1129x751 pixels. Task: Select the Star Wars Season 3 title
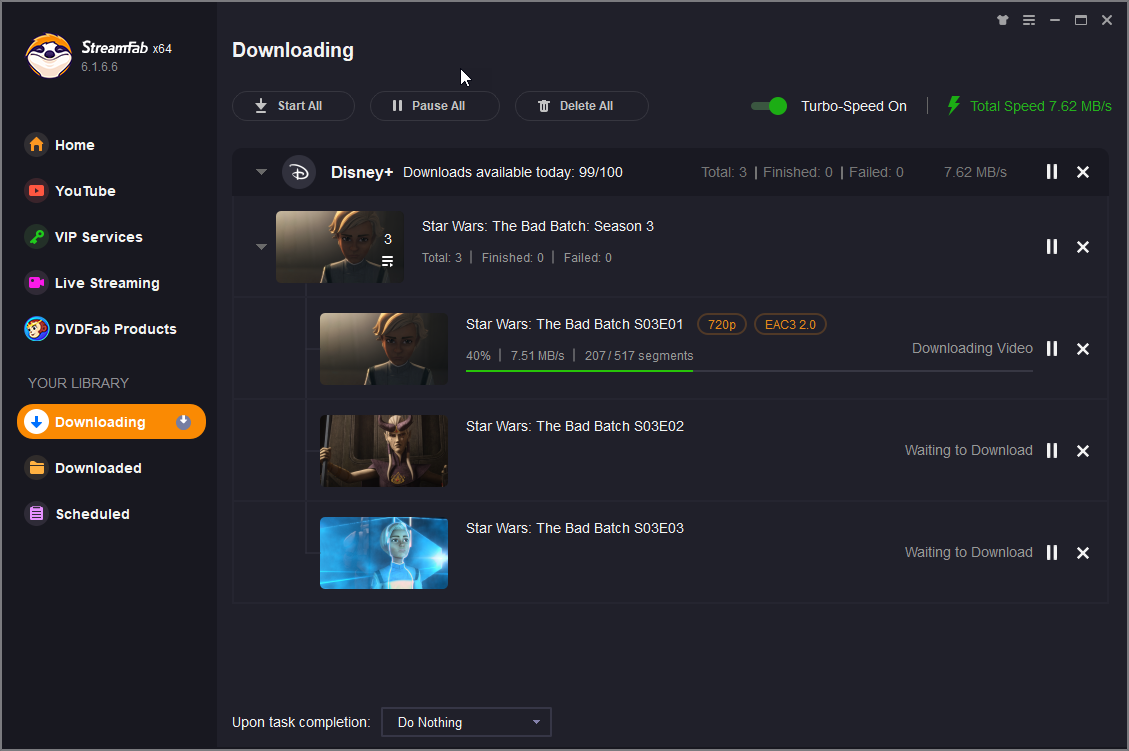click(x=538, y=226)
